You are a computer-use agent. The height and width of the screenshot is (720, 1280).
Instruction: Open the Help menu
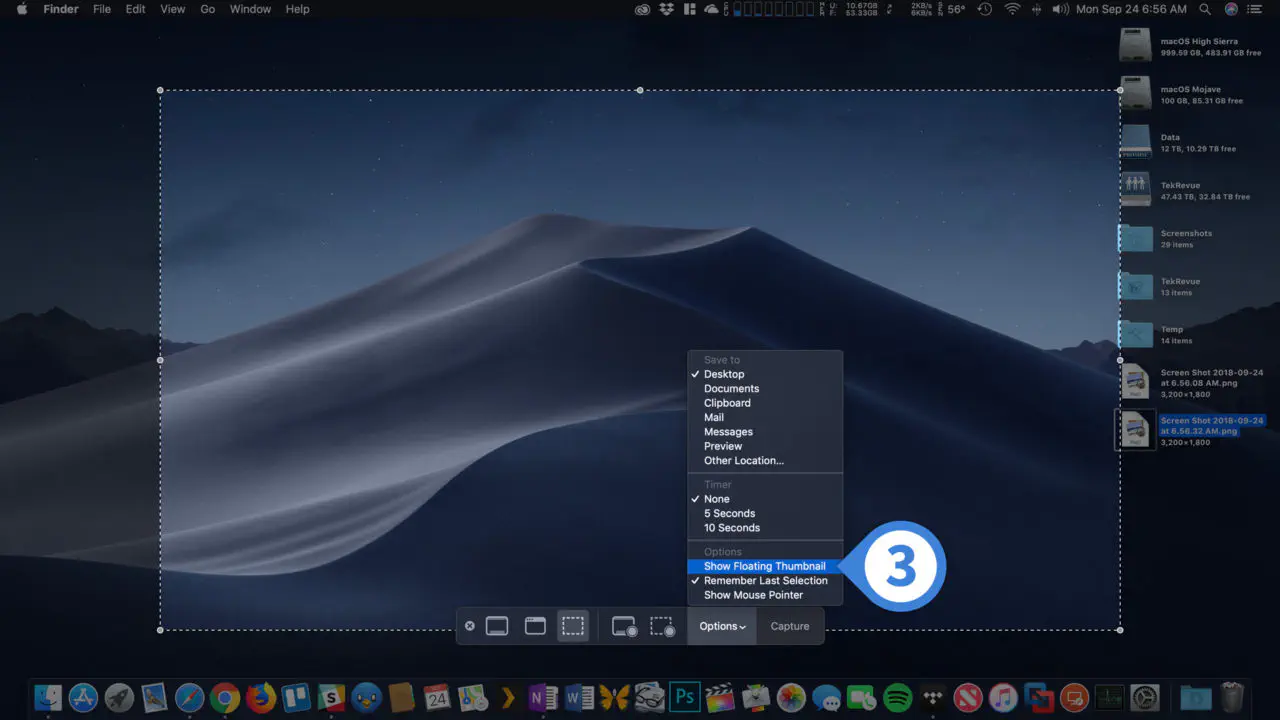tap(297, 9)
